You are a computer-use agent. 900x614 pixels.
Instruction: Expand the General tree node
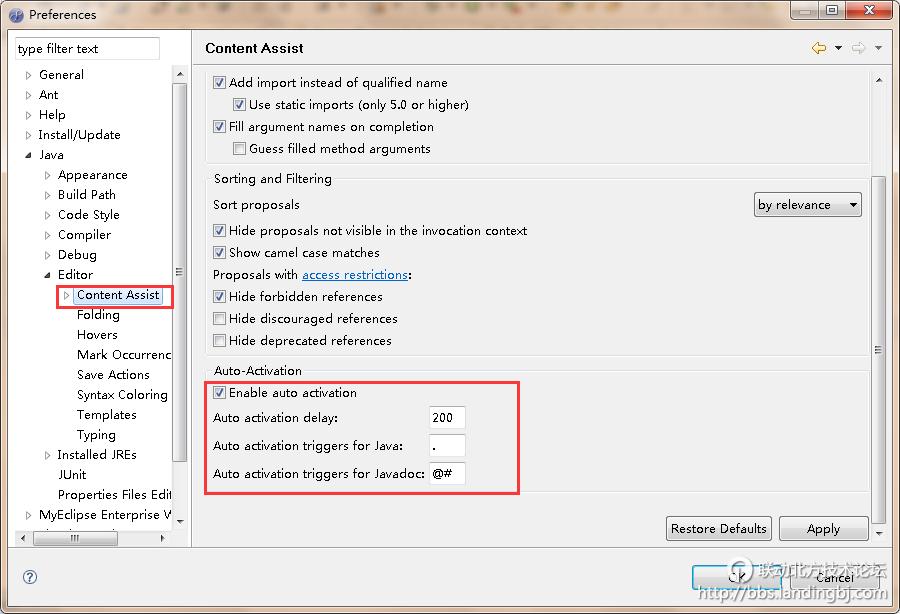point(28,75)
